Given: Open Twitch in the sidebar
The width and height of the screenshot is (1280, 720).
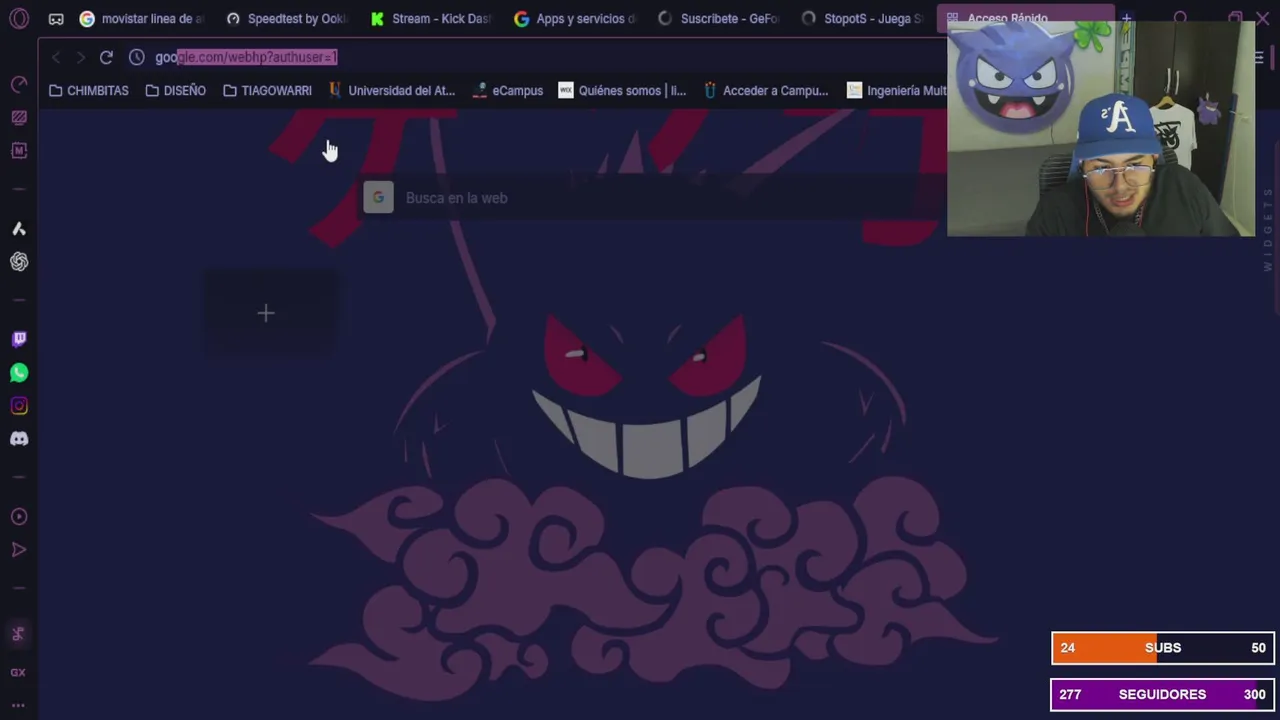Looking at the screenshot, I should (x=19, y=339).
